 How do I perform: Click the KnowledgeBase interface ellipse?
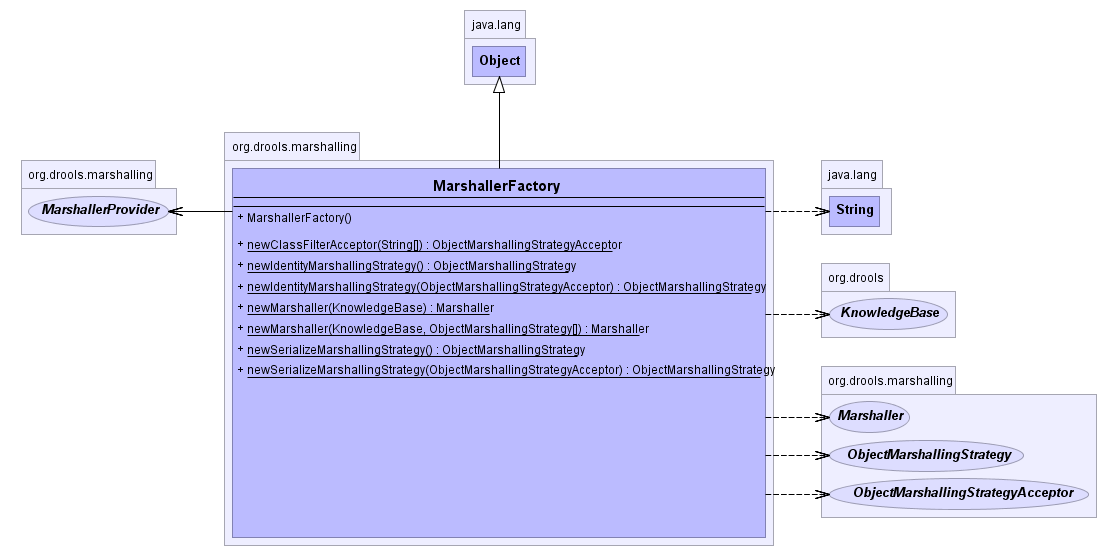889,314
